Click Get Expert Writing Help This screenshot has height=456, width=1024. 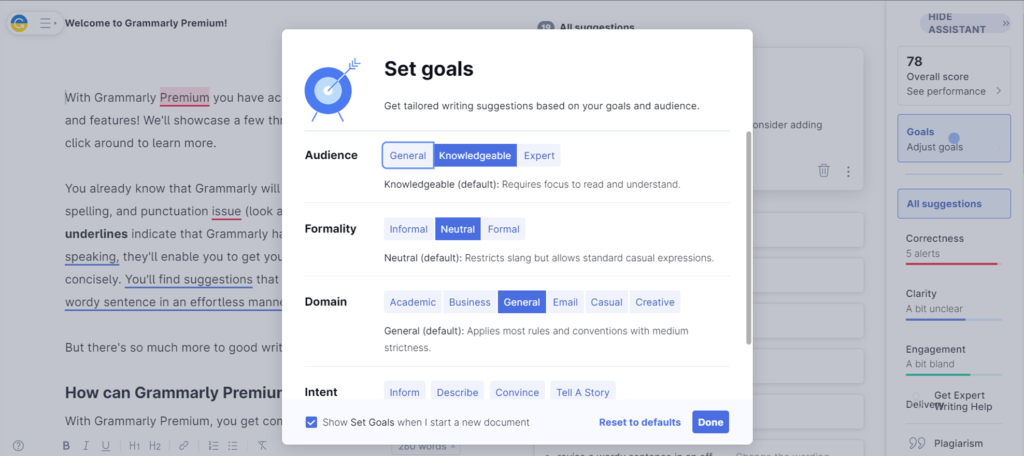[963, 401]
